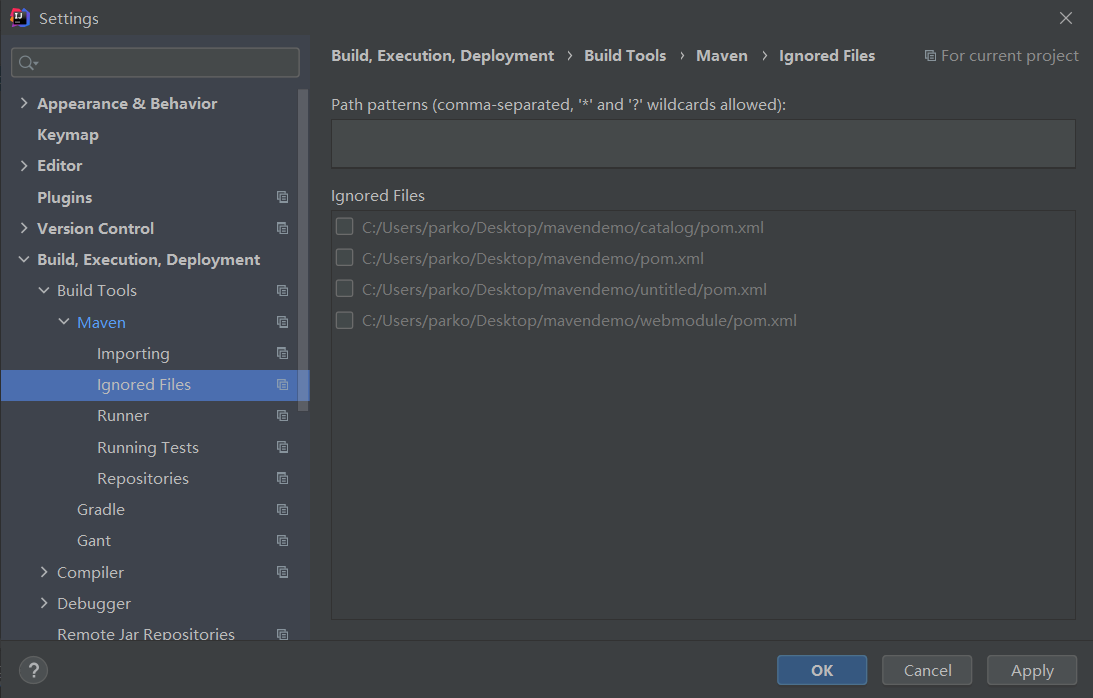This screenshot has height=698, width=1093.
Task: Toggle the webmodule/pom.xml checkbox
Action: 344,320
